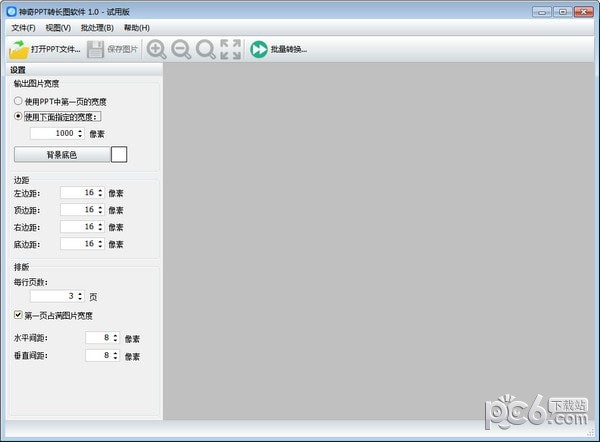
Task: Click the Save image floppy disk icon
Action: pos(96,49)
